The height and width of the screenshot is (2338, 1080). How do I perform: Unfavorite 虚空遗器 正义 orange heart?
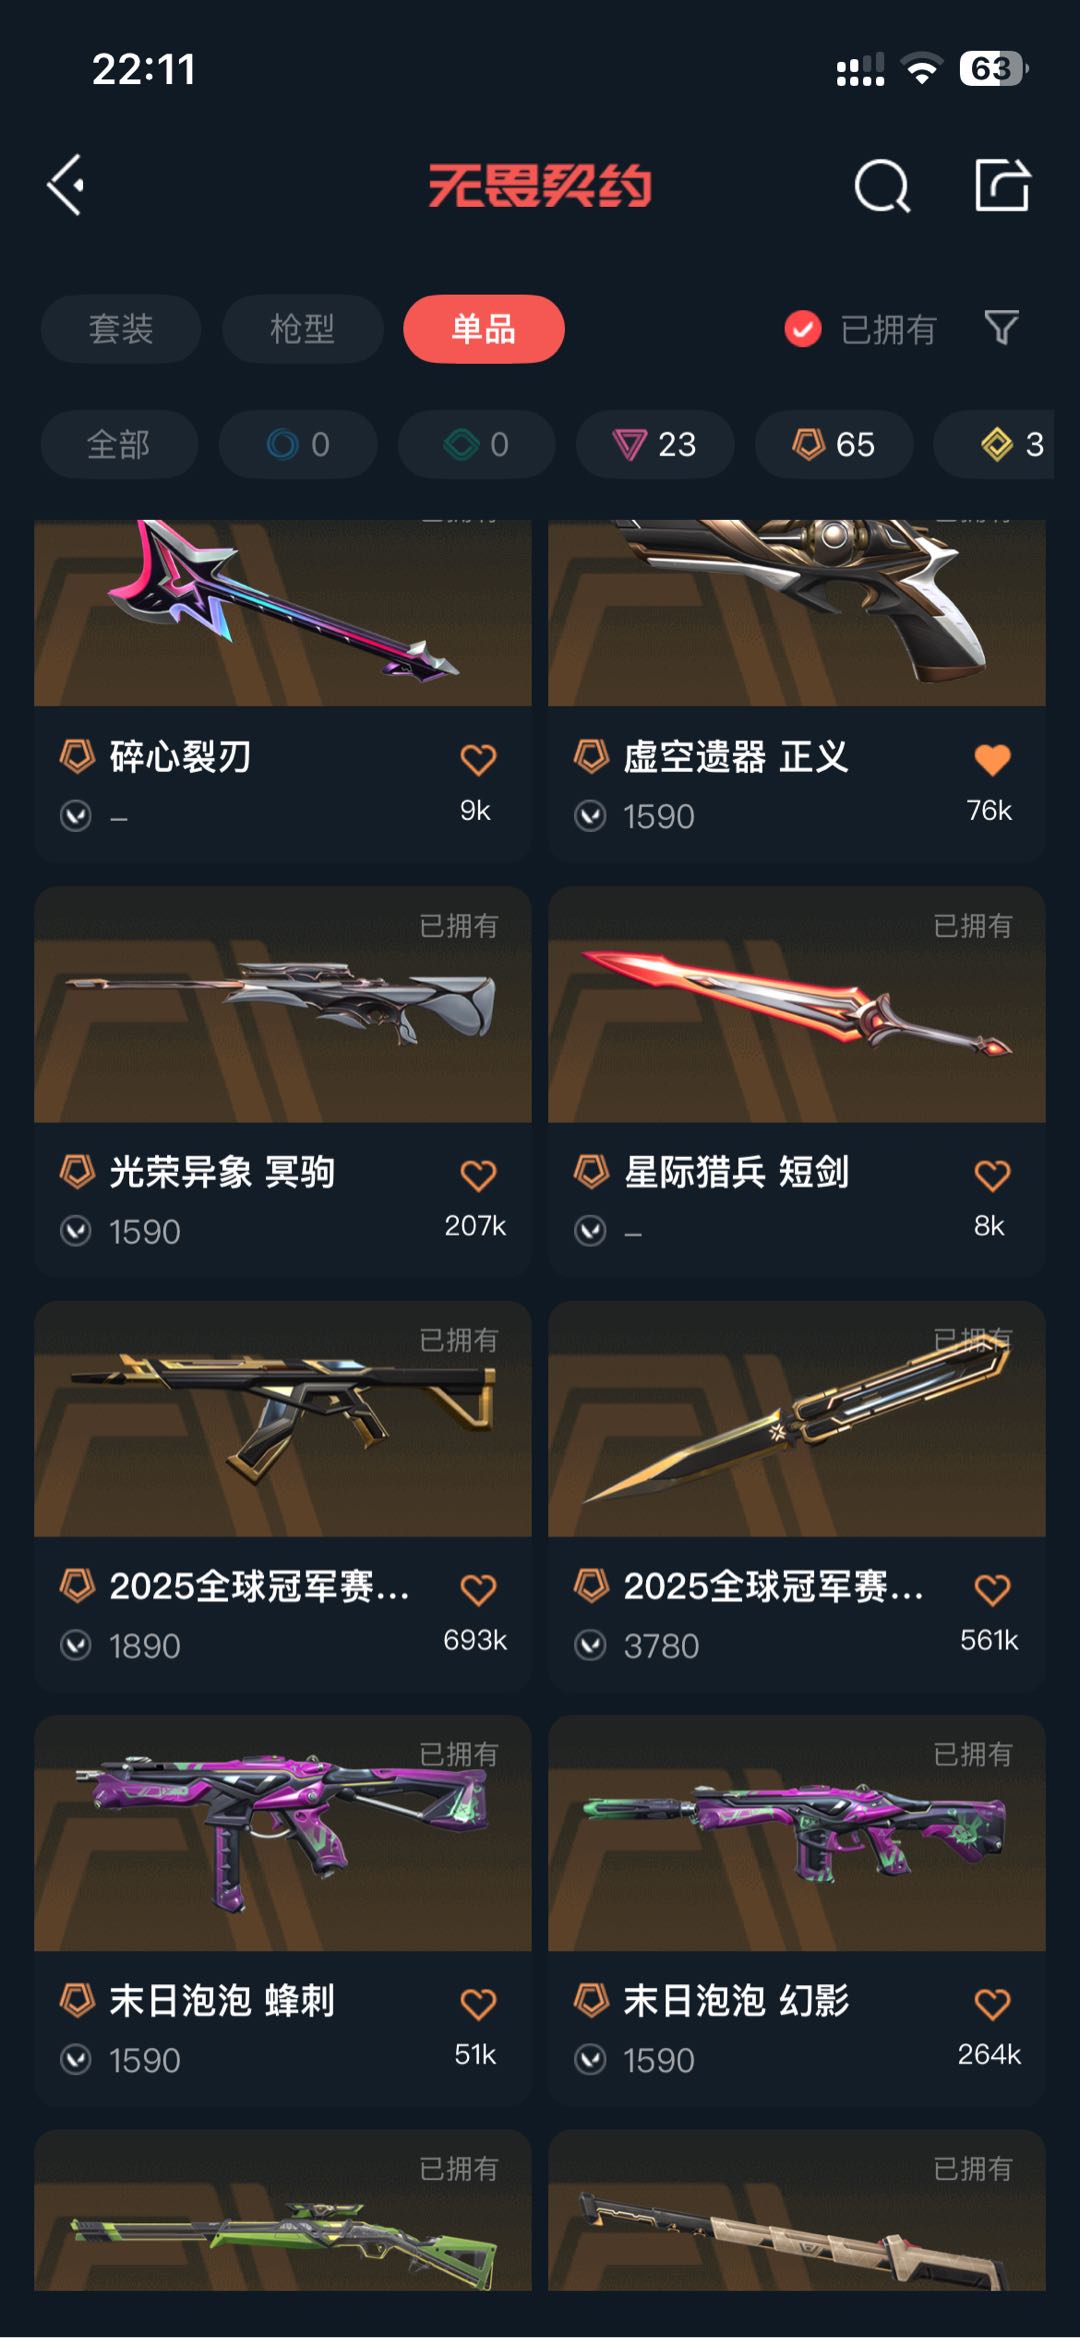click(x=992, y=759)
